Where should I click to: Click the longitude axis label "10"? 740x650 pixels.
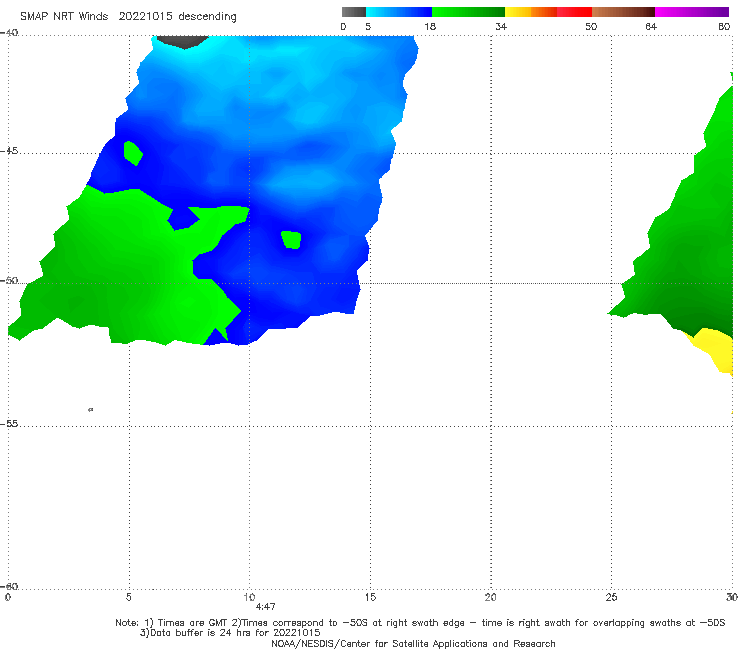(x=249, y=597)
